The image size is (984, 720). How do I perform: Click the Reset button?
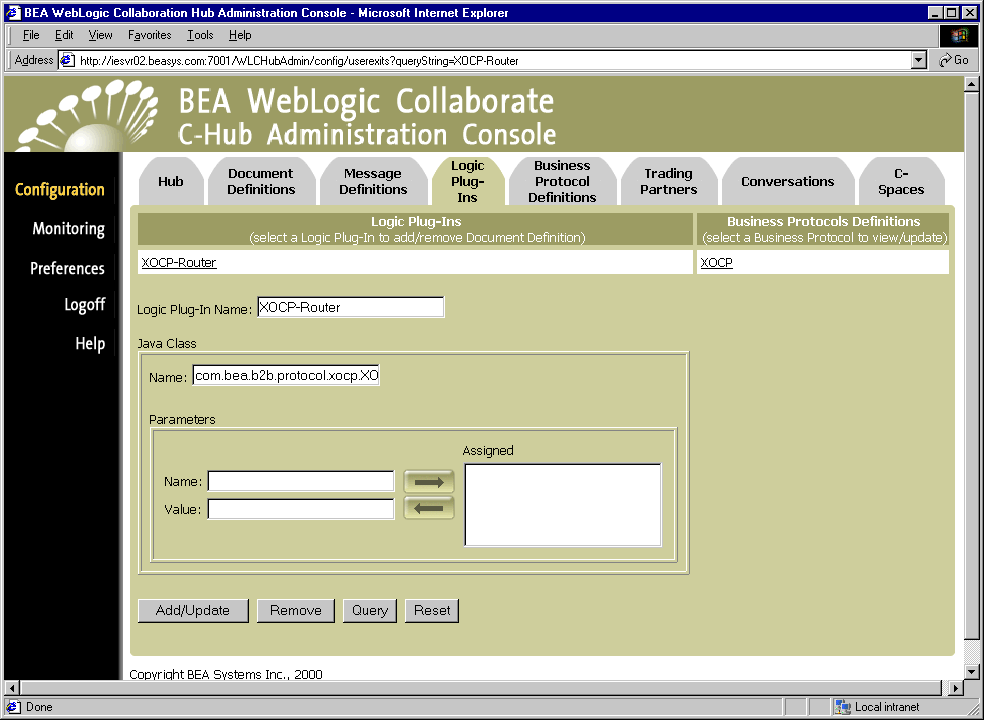[x=432, y=611]
